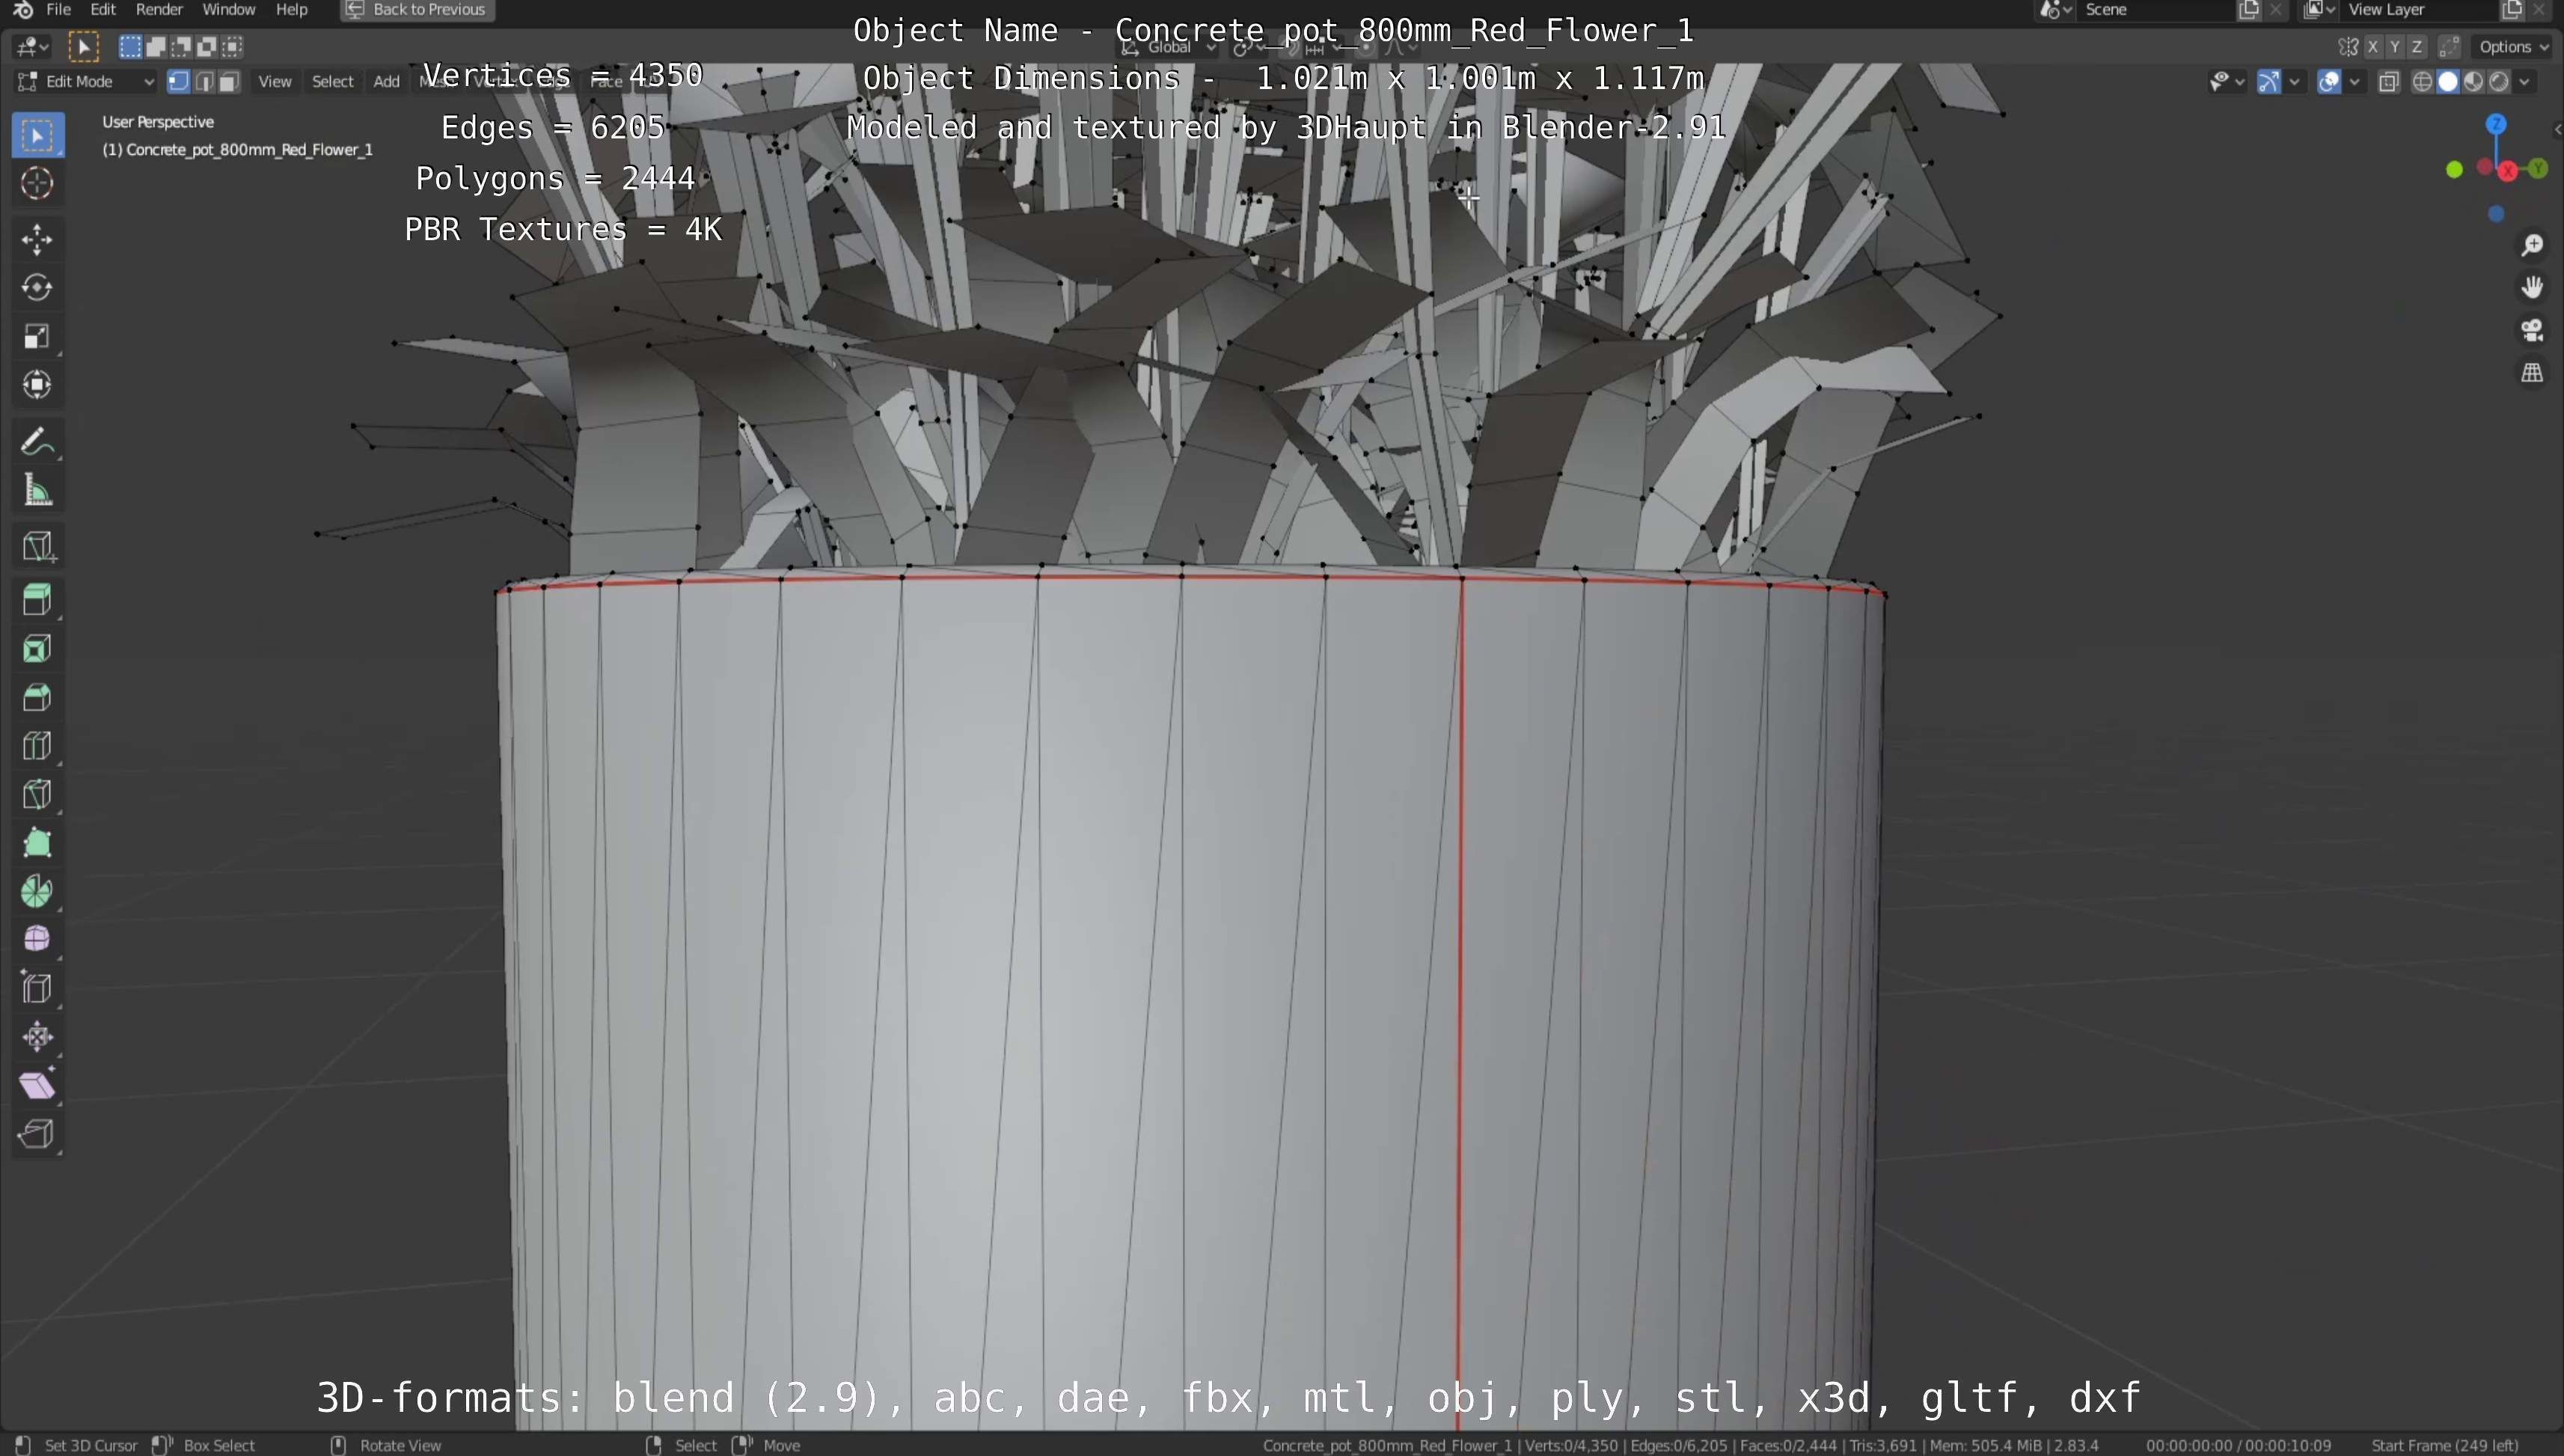Click the Back to Previous button
This screenshot has width=2564, height=1456.
(x=417, y=10)
